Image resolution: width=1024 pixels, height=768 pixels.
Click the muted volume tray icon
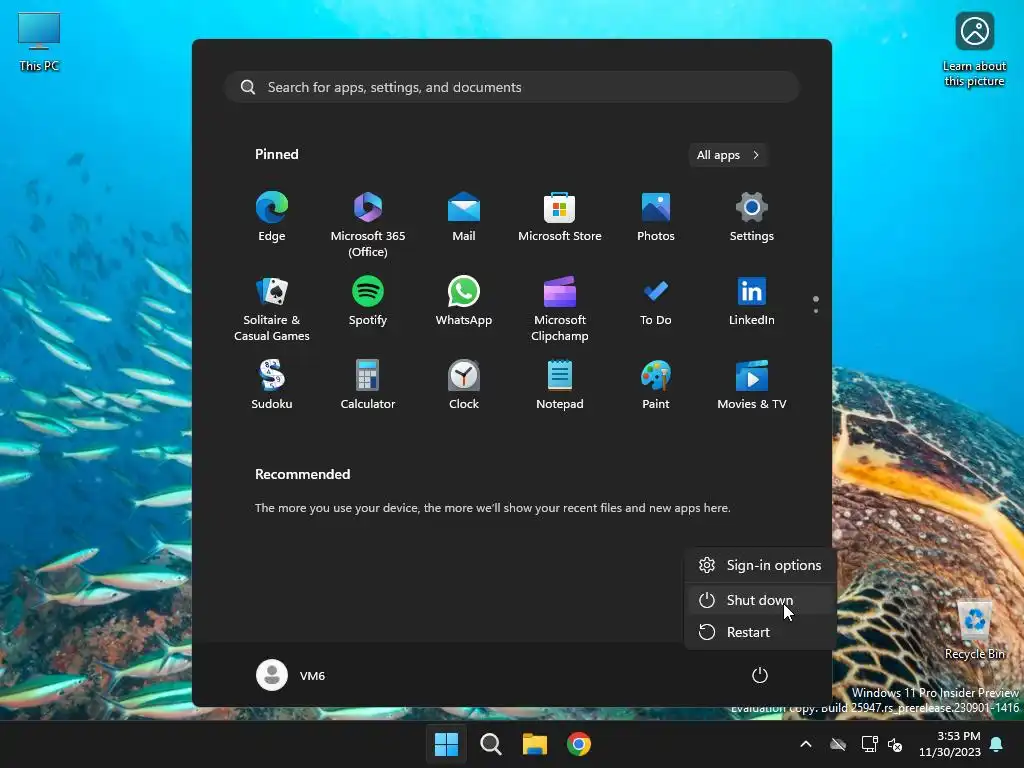click(x=895, y=744)
